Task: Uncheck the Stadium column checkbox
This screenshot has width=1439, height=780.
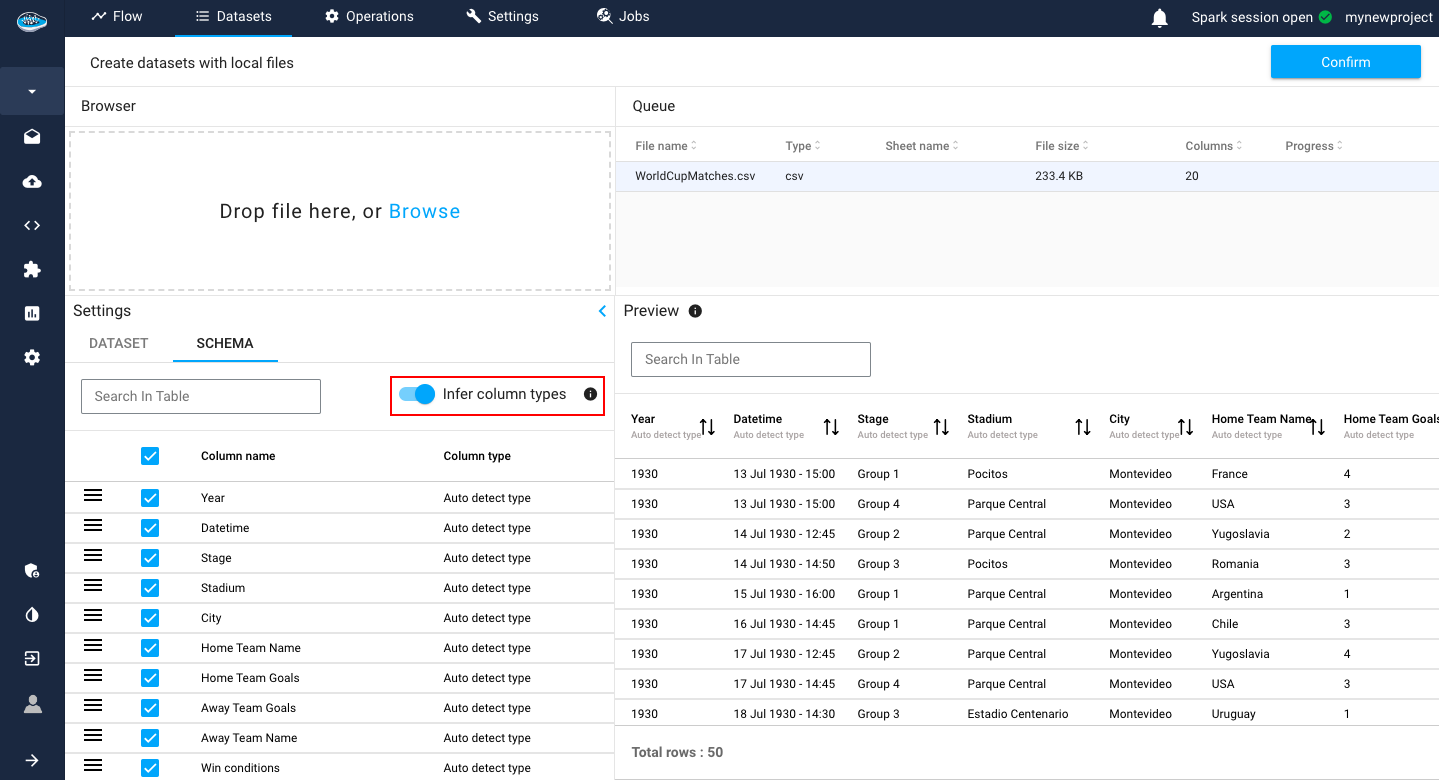Action: (150, 588)
